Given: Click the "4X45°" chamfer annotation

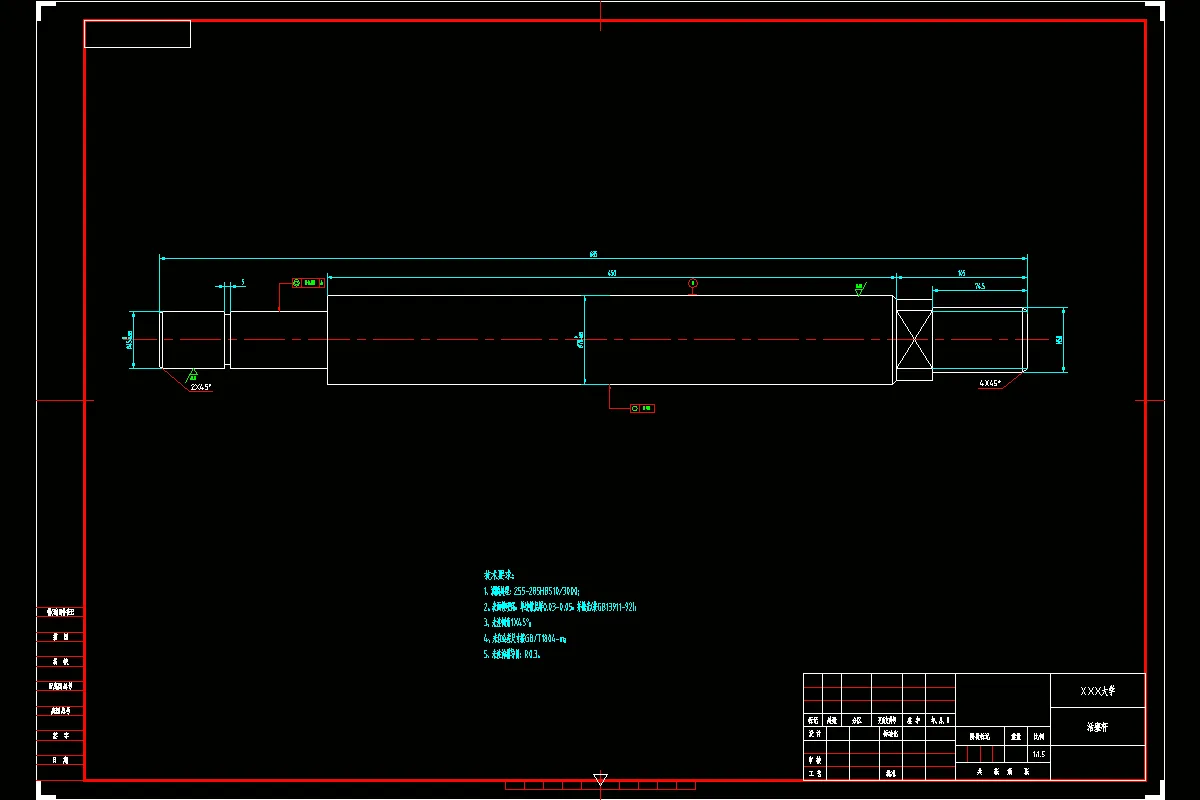Looking at the screenshot, I should pyautogui.click(x=990, y=382).
